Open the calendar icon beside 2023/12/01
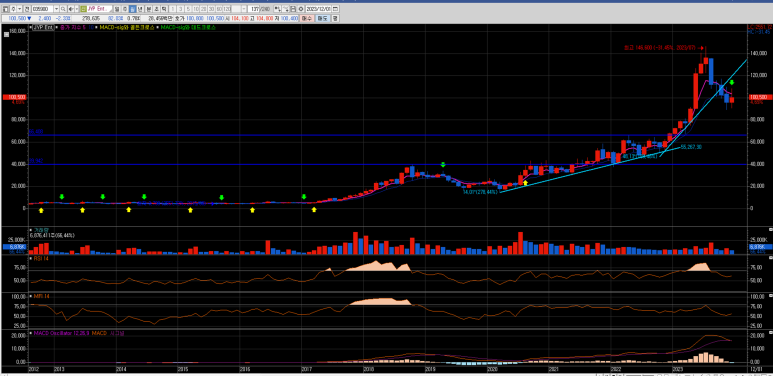 point(335,9)
